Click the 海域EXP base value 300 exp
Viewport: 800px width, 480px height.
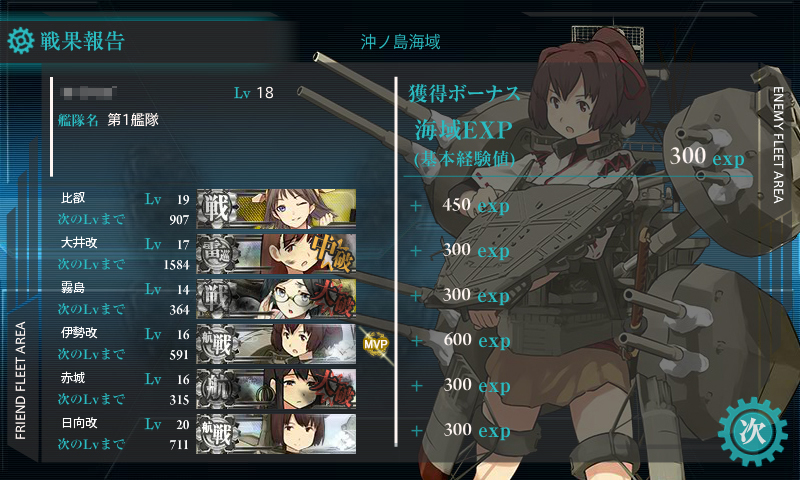tap(707, 156)
